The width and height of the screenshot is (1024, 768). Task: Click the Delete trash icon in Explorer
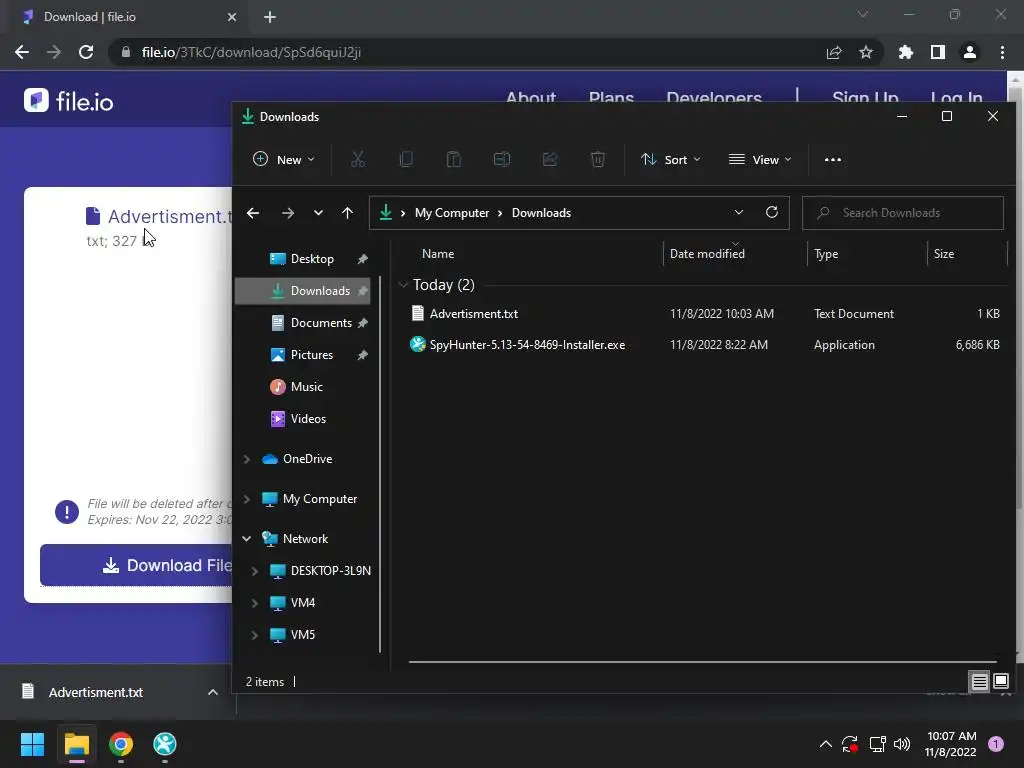coord(598,159)
